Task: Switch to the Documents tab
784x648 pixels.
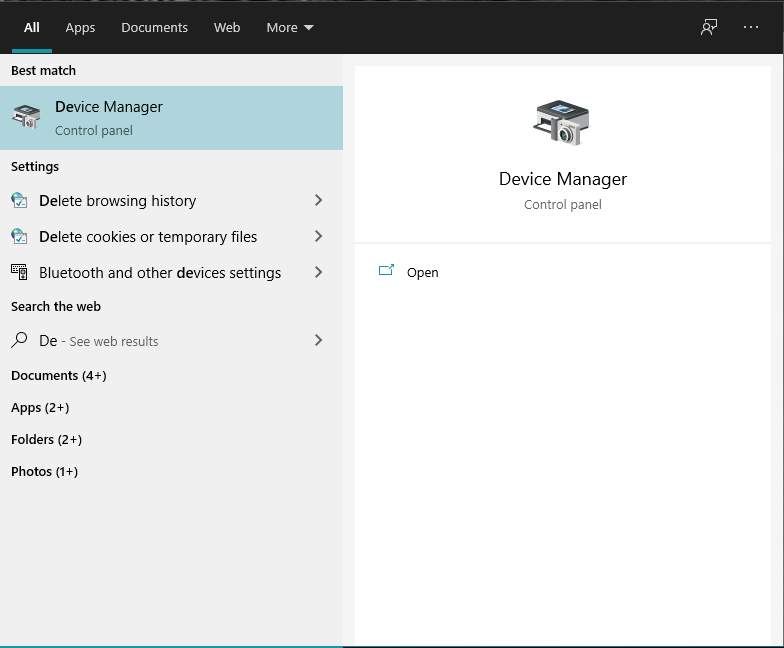Action: tap(154, 28)
